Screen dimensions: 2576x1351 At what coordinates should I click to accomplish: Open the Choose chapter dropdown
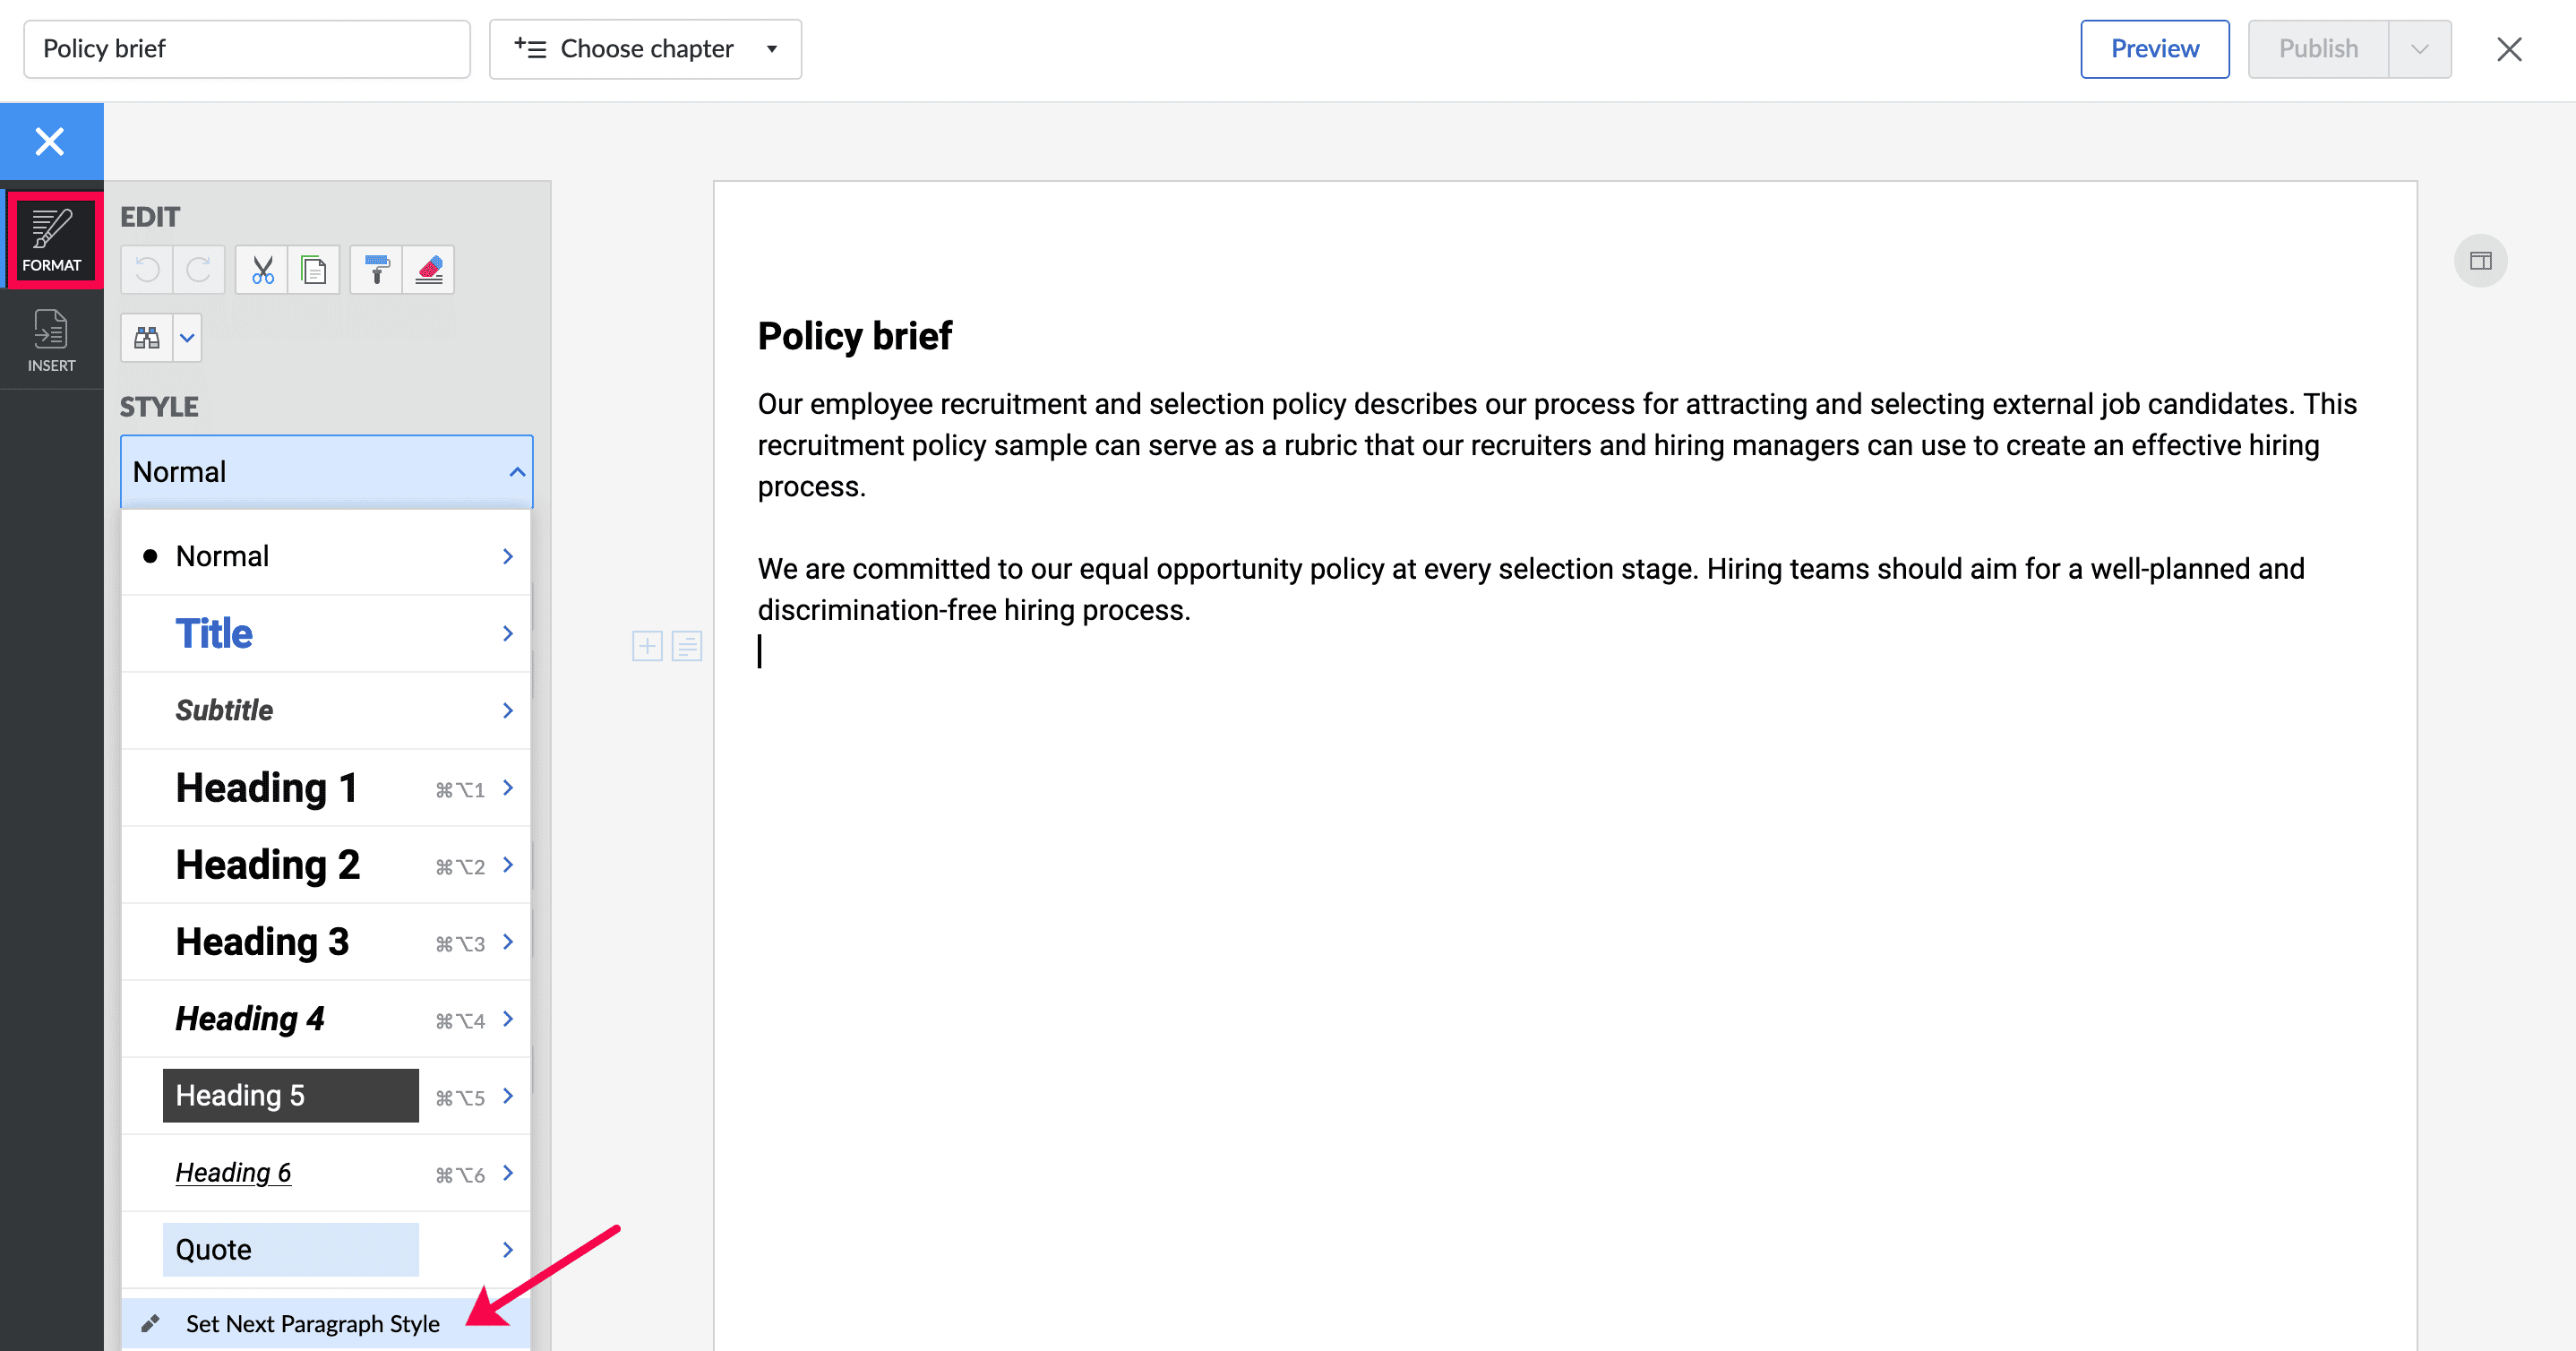tap(645, 49)
